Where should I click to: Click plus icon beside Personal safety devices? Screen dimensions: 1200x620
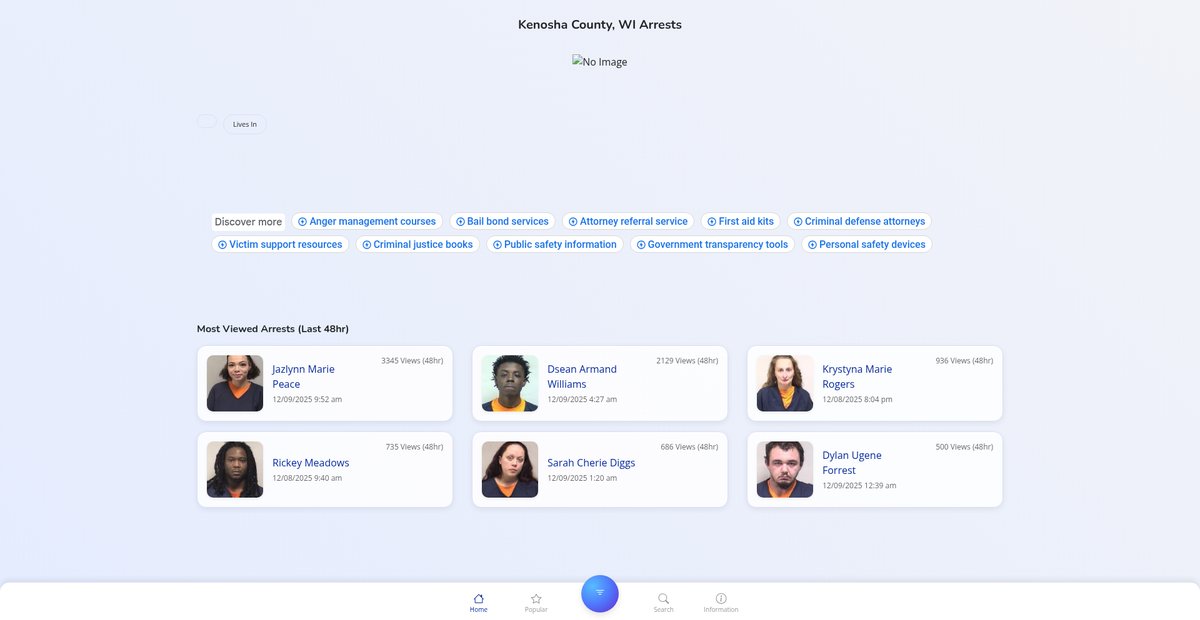(812, 245)
